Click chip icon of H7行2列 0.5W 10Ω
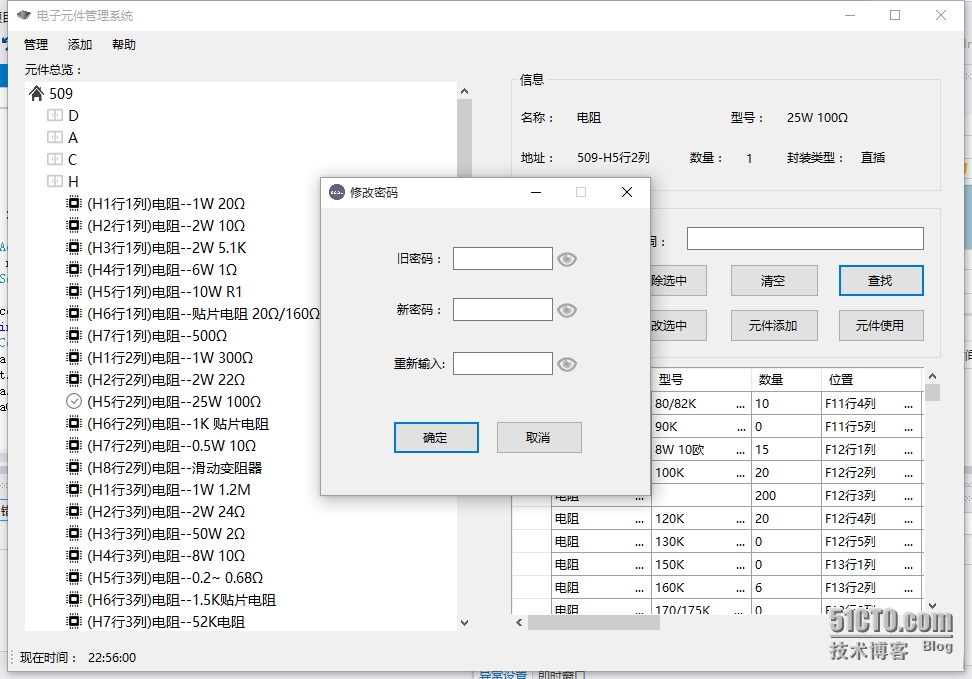Viewport: 972px width, 679px height. pyautogui.click(x=74, y=445)
